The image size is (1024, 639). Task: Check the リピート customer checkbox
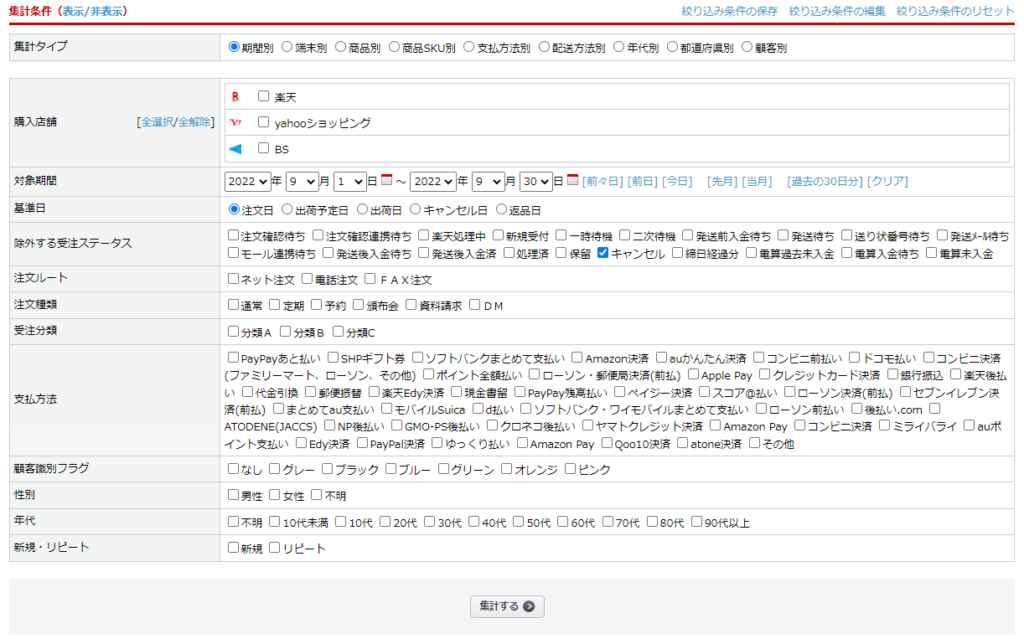coord(275,548)
